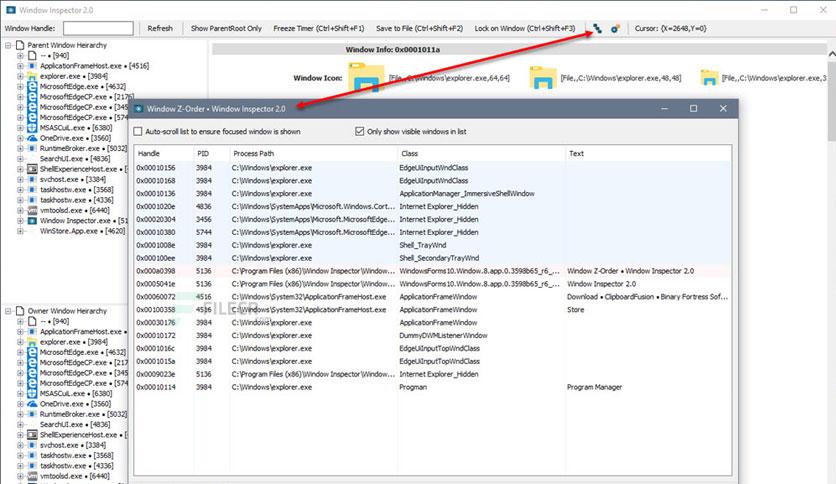Enable auto-scroll list checkbox

click(138, 131)
